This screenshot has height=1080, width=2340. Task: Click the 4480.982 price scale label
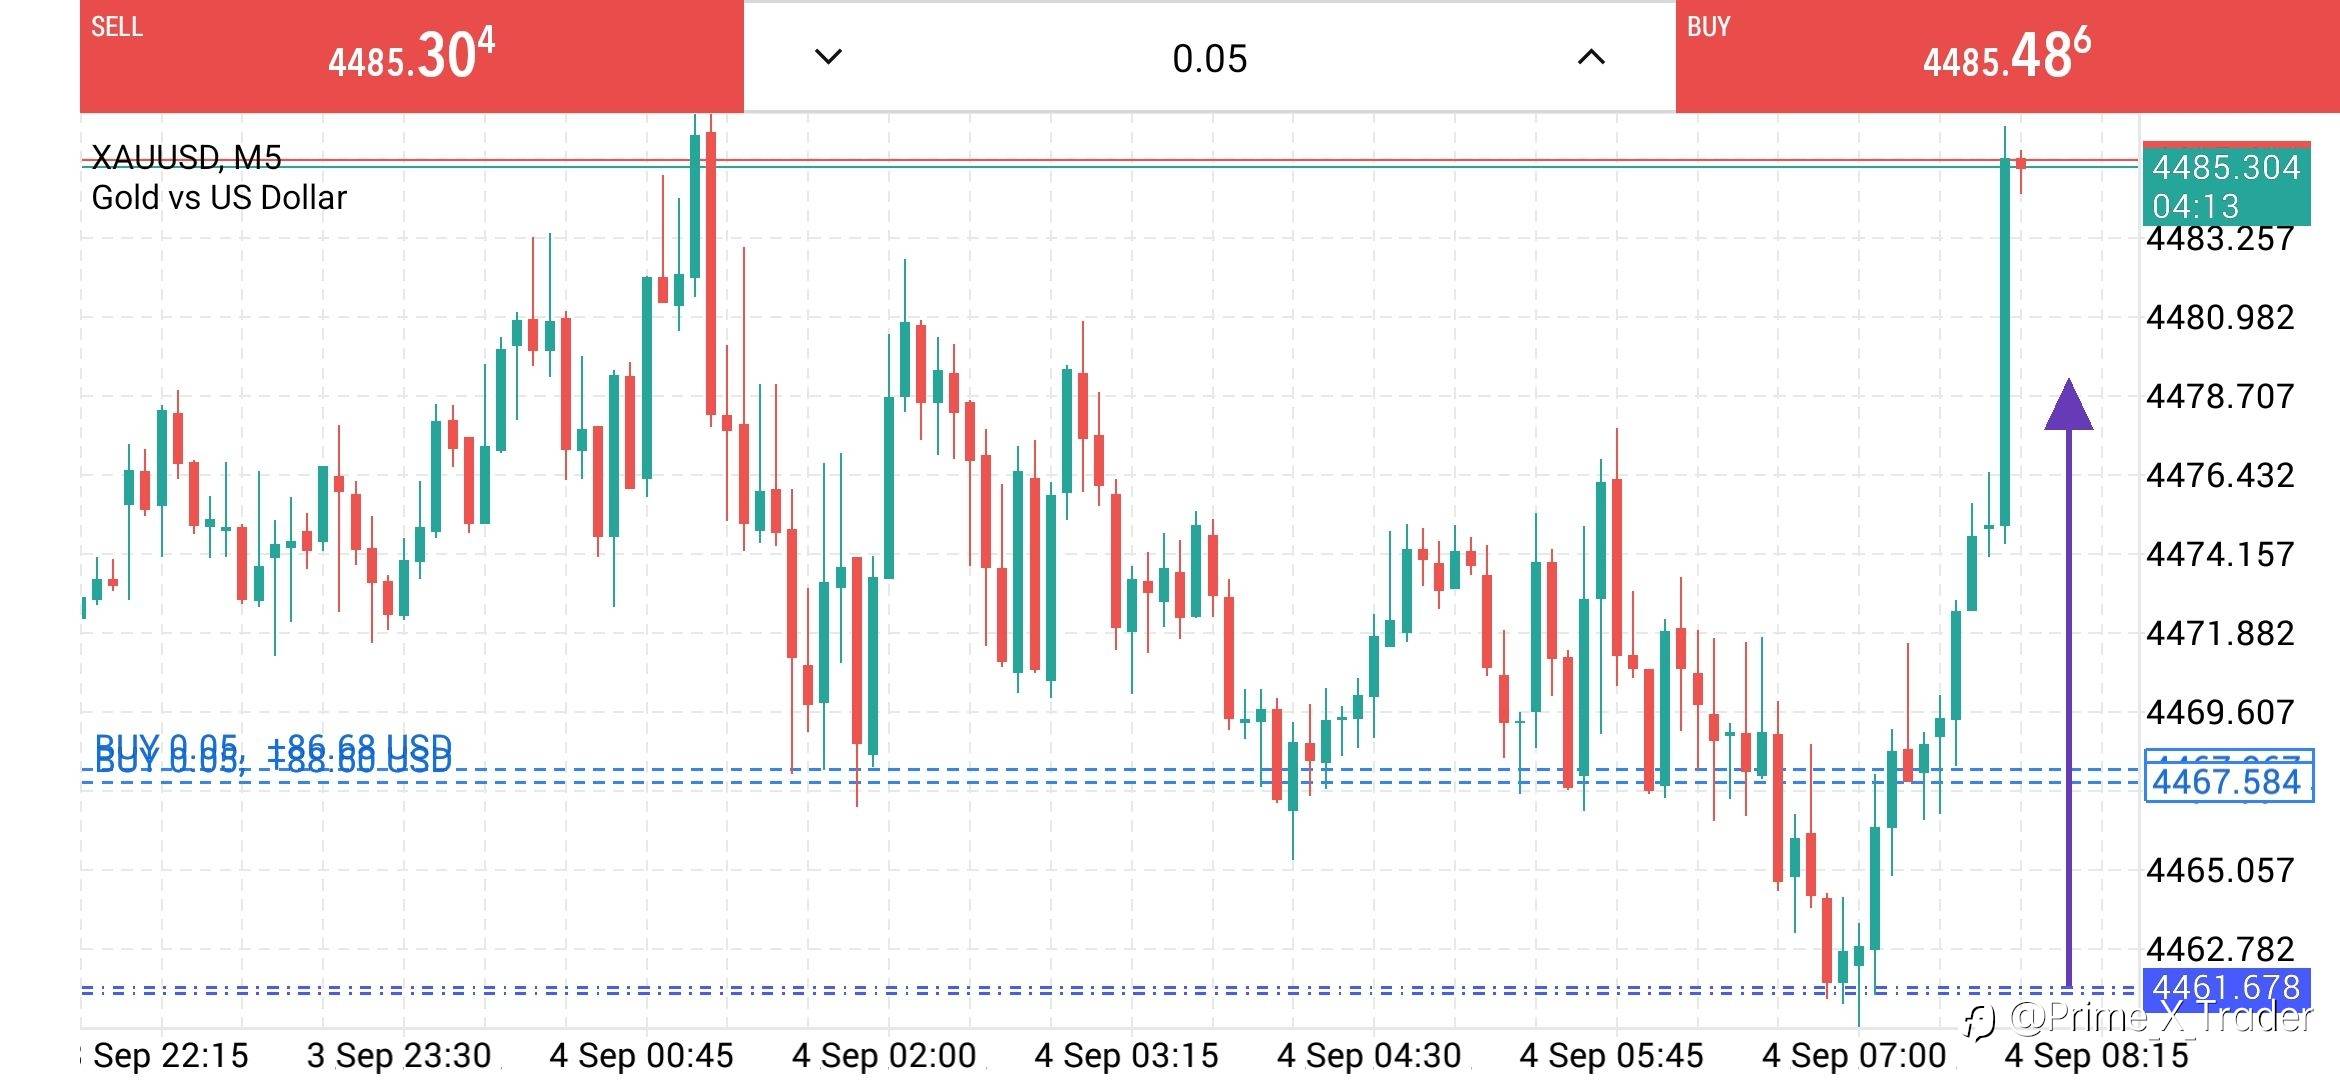[2220, 318]
